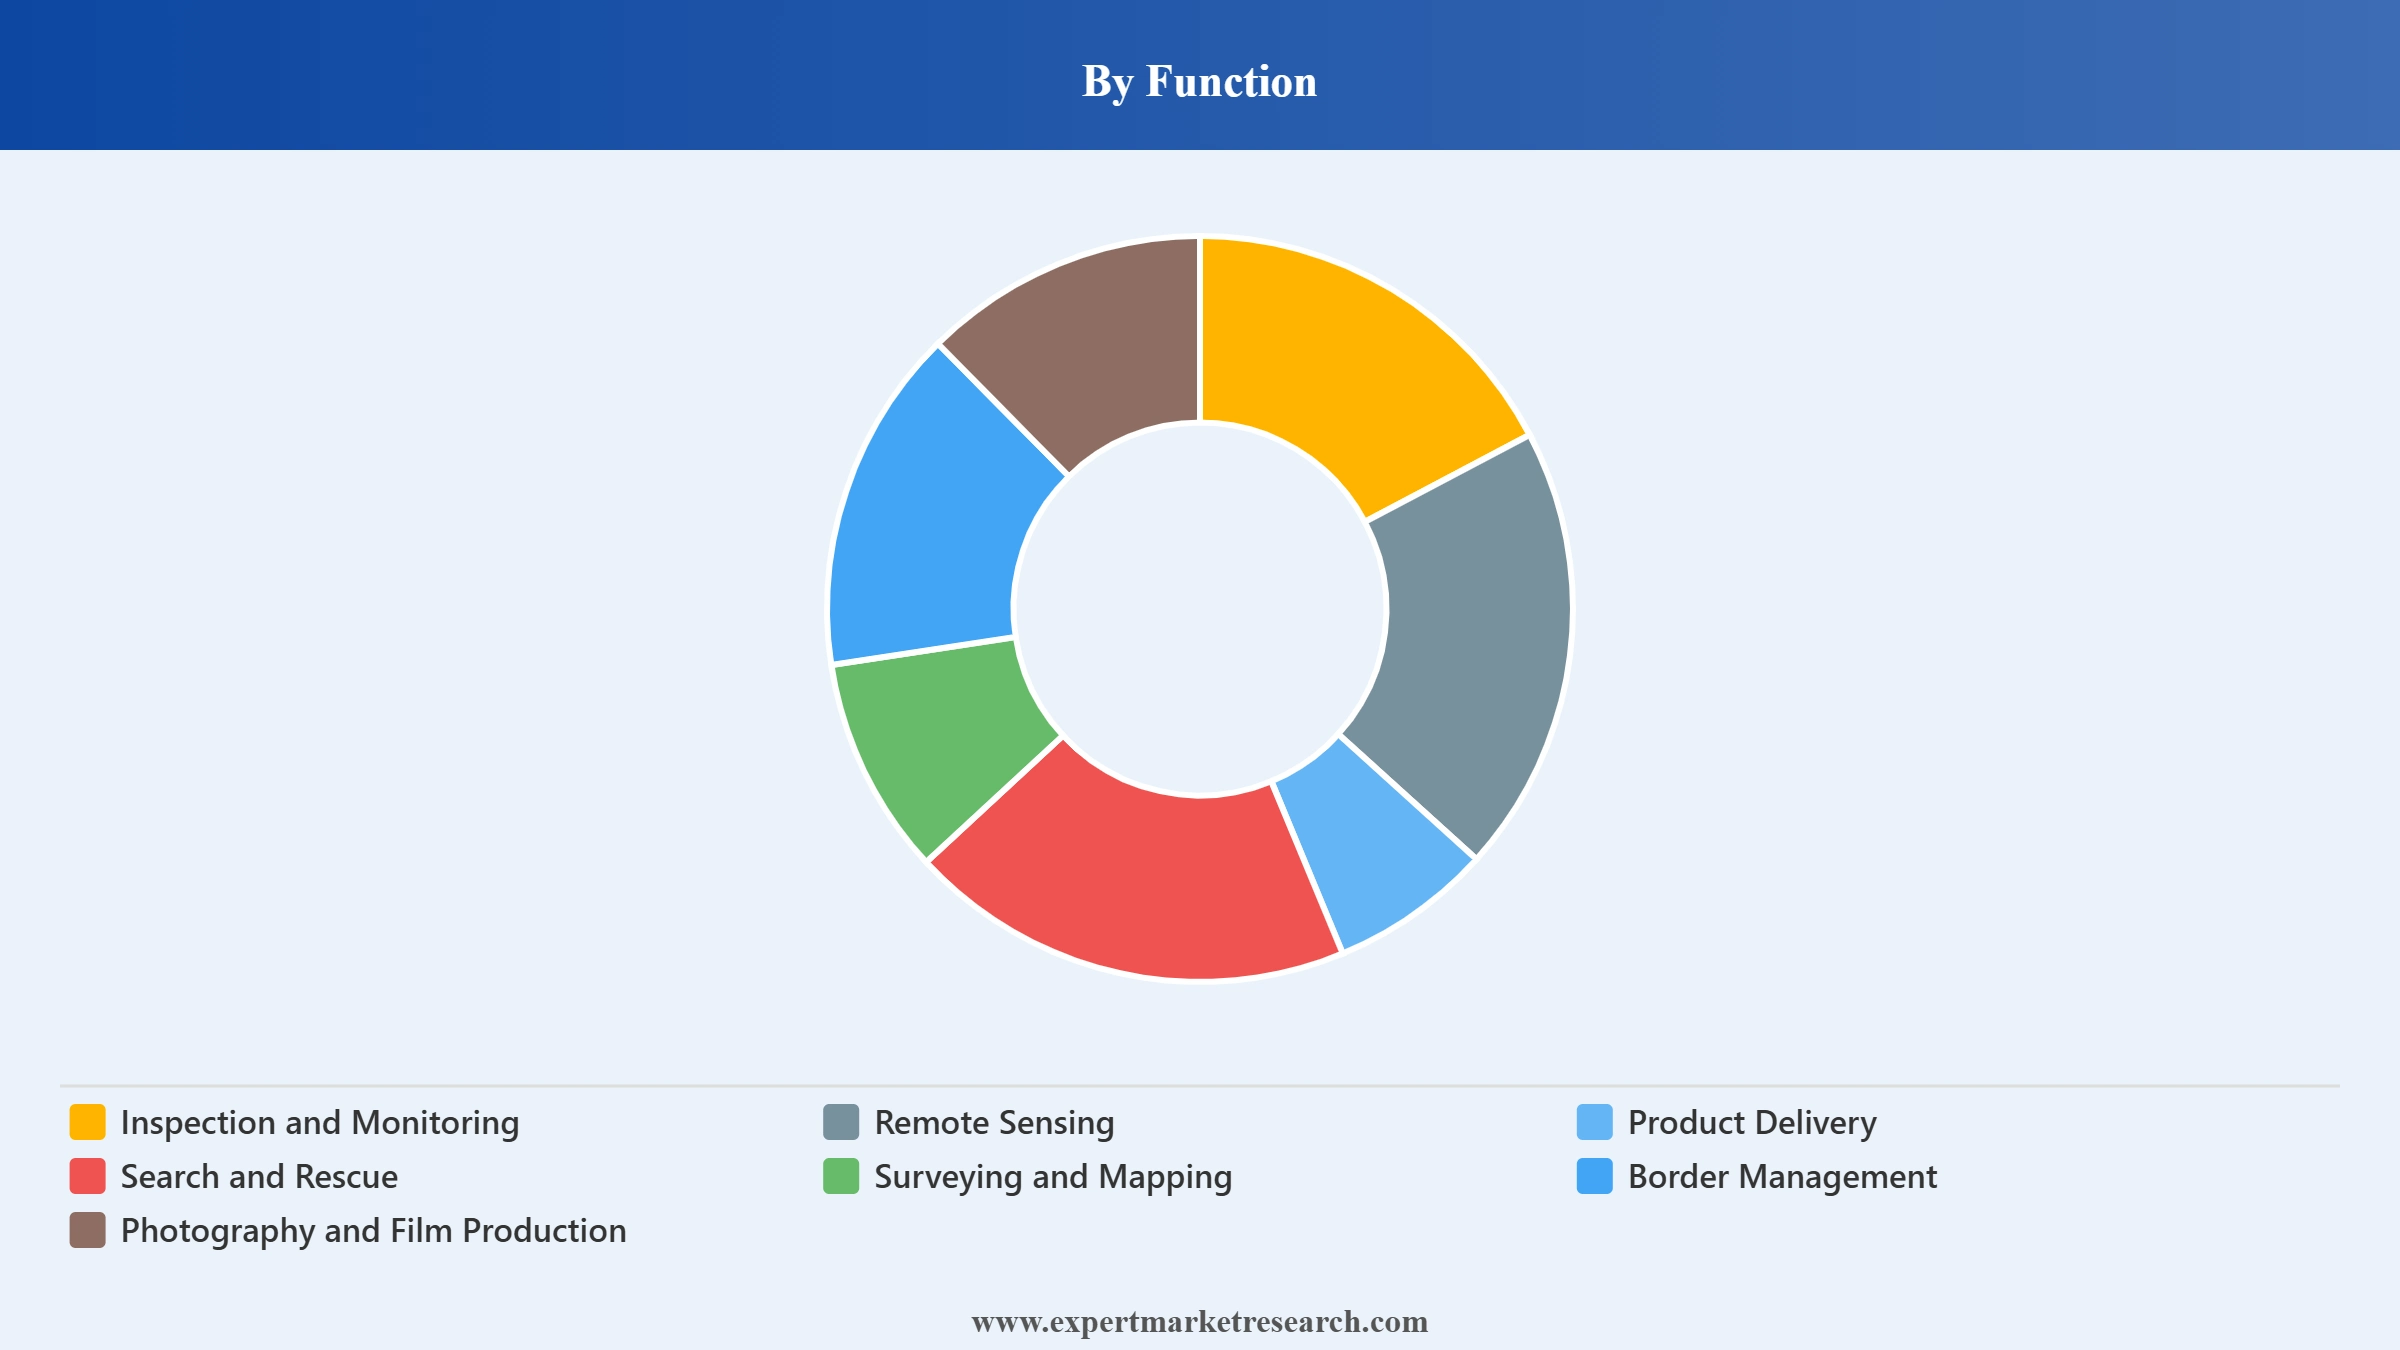This screenshot has width=2400, height=1350.
Task: Click the brown Photography and Film Production swatch
Action: [87, 1230]
